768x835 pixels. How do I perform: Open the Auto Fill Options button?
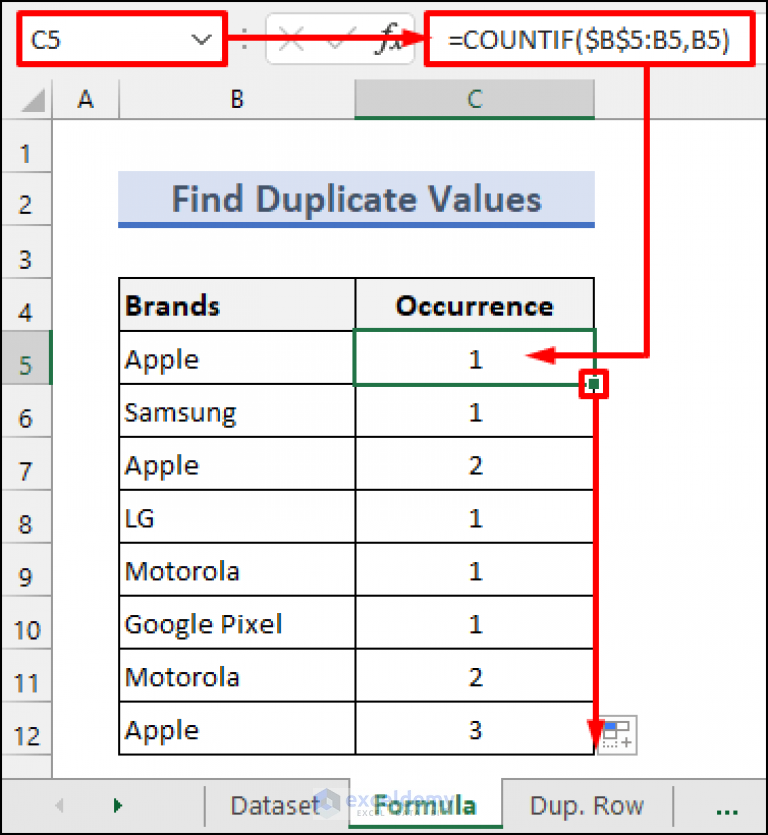[x=618, y=735]
